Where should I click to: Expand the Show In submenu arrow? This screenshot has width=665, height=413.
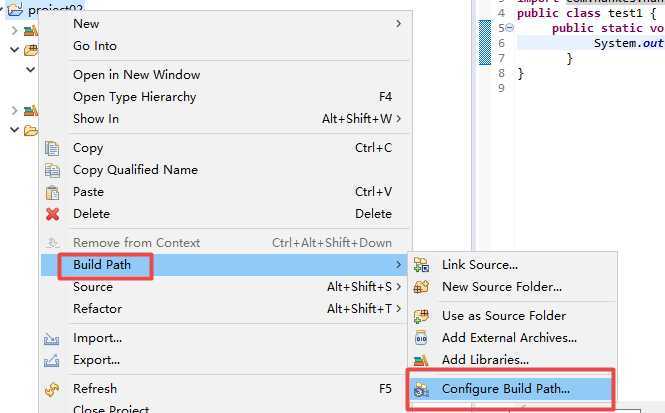[398, 119]
